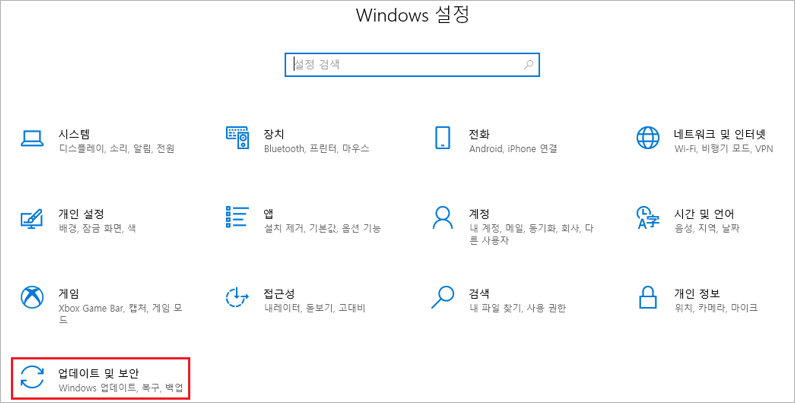The height and width of the screenshot is (403, 795).
Task: Open the 전화 phone icon
Action: 443,138
